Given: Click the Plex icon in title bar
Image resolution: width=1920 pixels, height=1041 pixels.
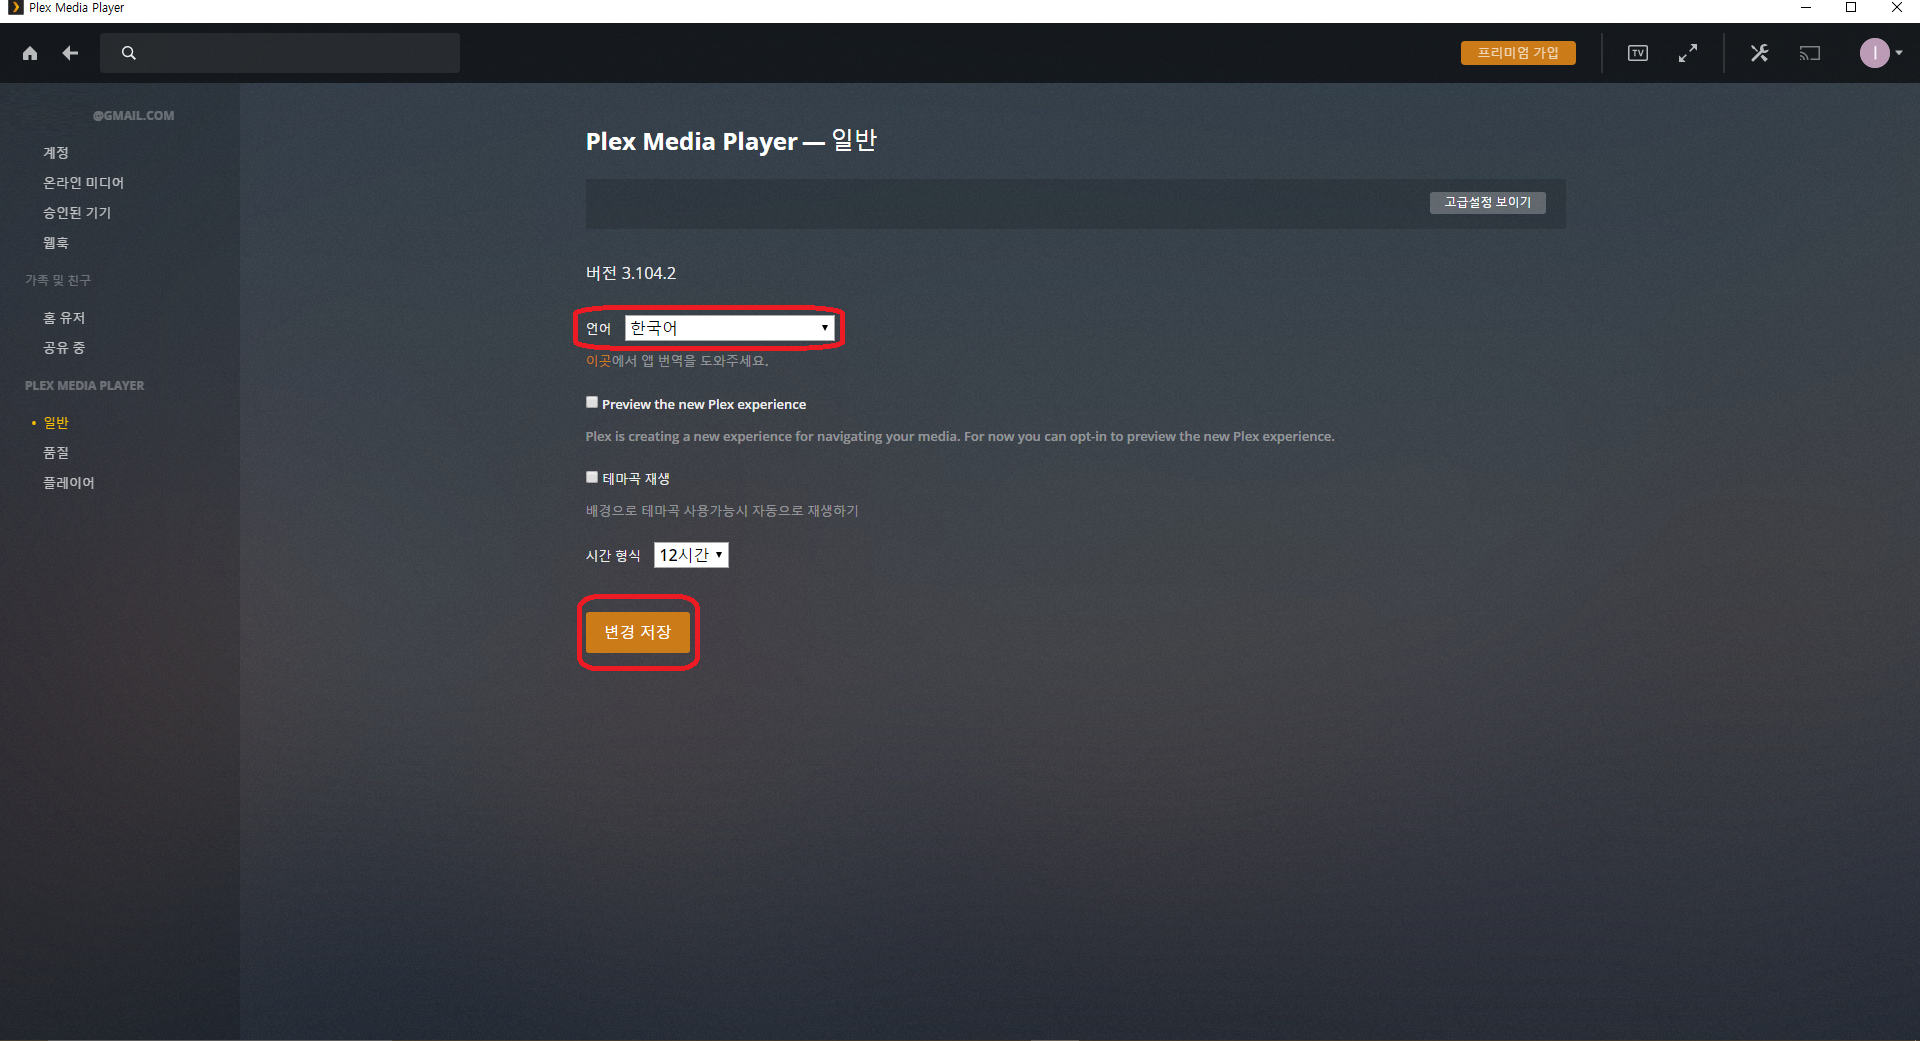Looking at the screenshot, I should (x=15, y=8).
